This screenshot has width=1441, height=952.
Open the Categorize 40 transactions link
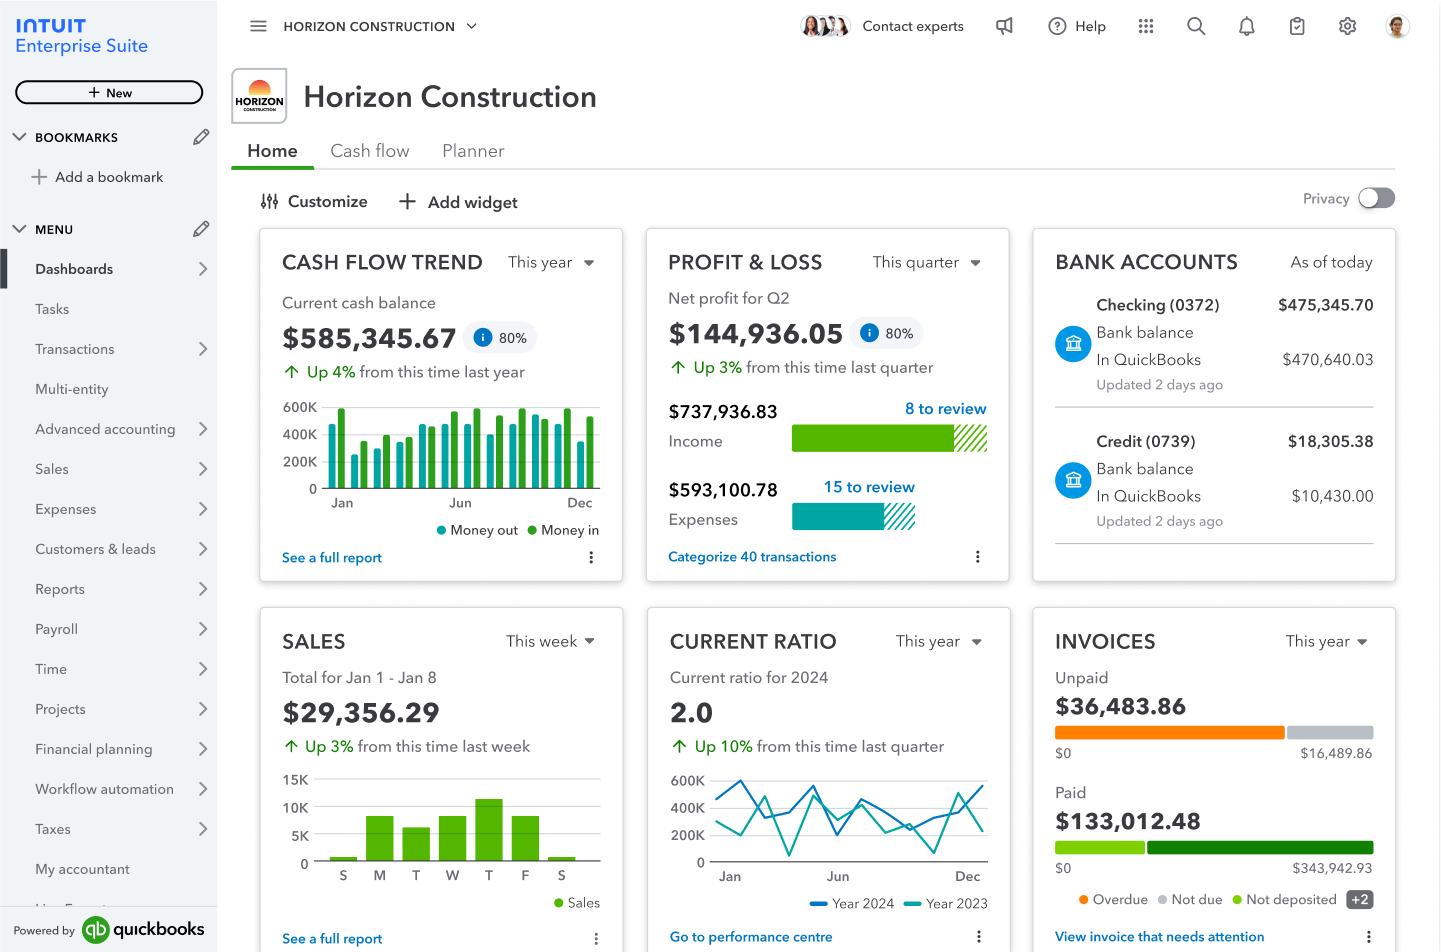pyautogui.click(x=752, y=556)
